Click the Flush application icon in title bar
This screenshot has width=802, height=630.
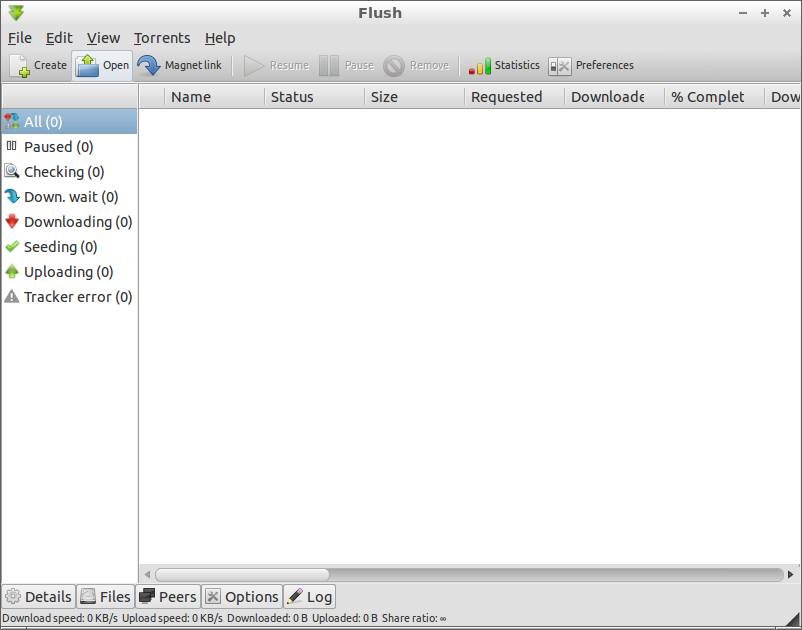tap(16, 13)
